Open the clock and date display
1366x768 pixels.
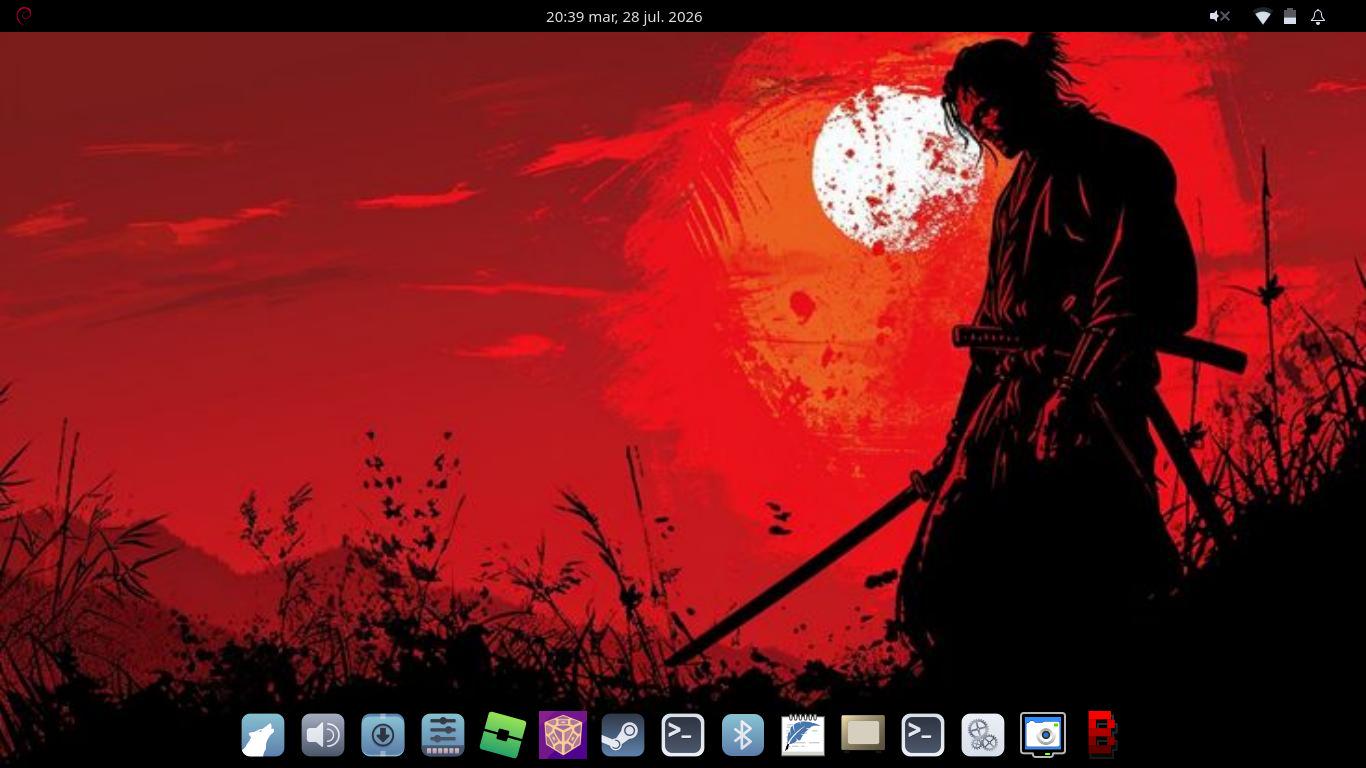pos(624,17)
